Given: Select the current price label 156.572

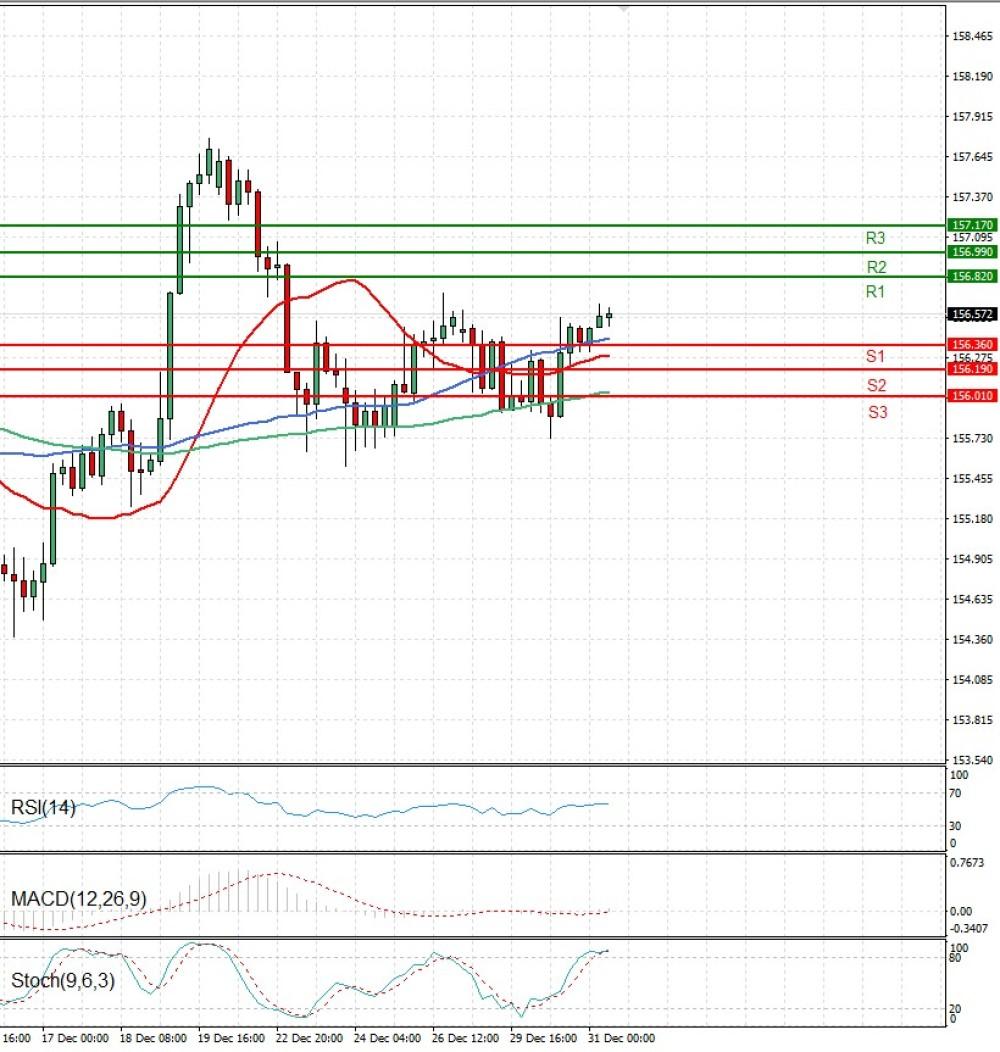Looking at the screenshot, I should [972, 314].
